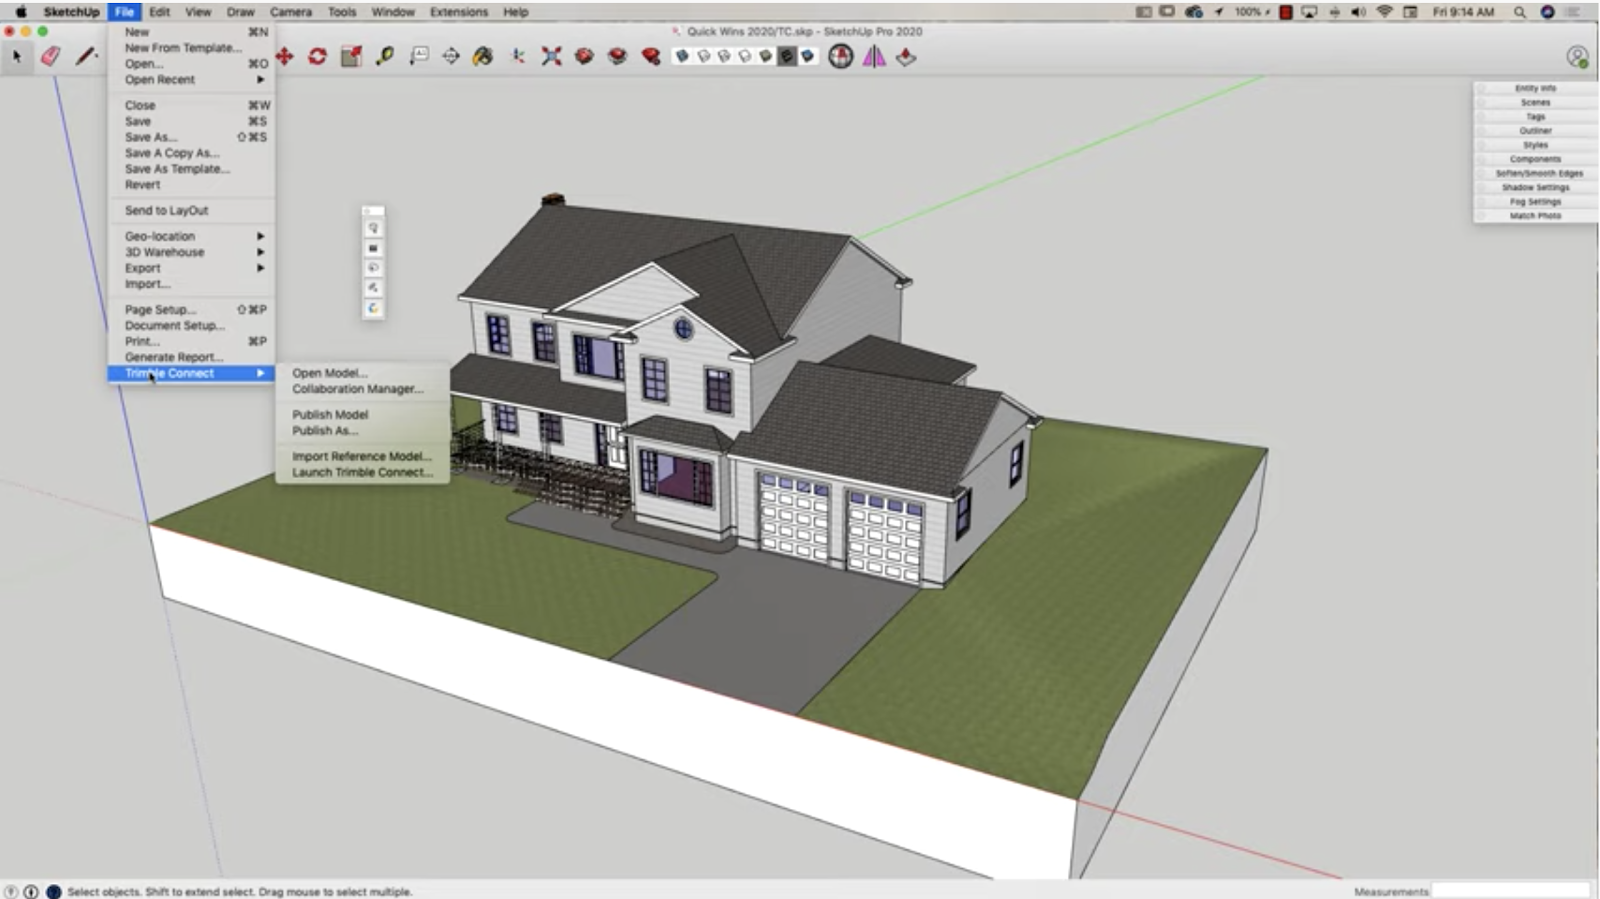This screenshot has width=1600, height=899.
Task: Select the Axes tool
Action: 518,57
